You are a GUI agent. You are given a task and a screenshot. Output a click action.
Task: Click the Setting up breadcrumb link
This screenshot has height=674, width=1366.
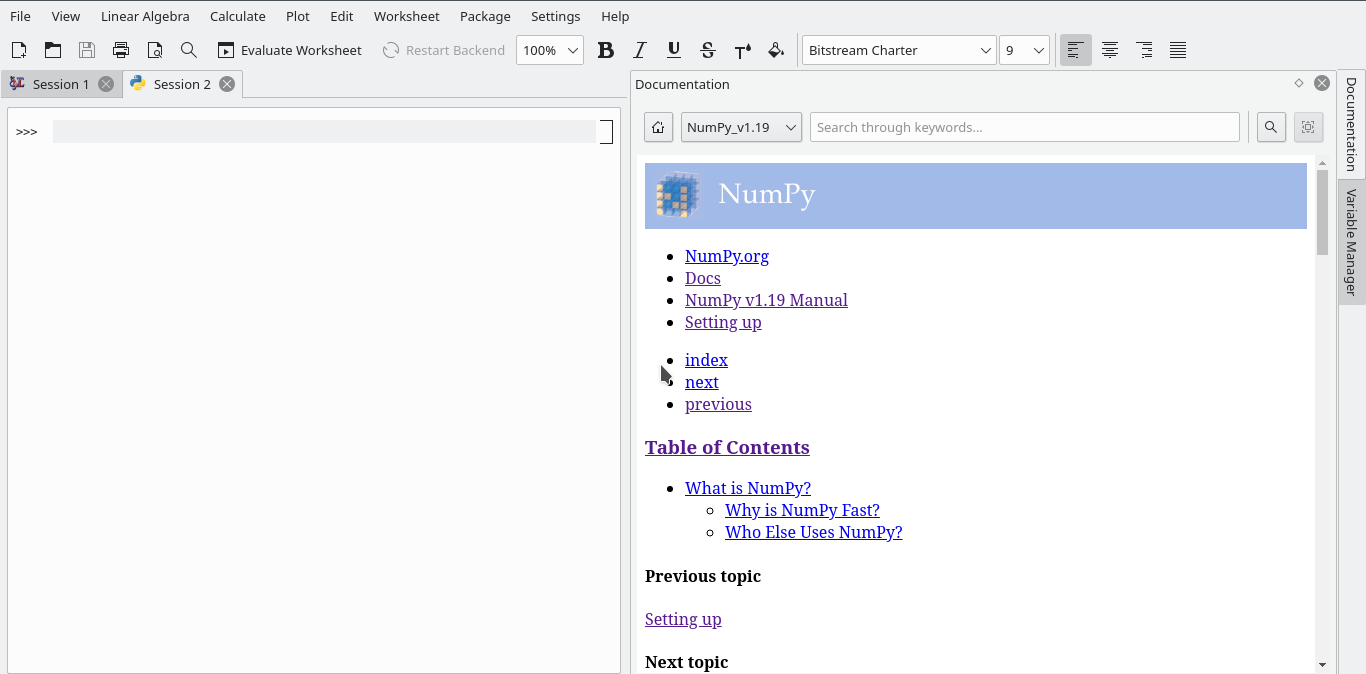[x=723, y=322]
